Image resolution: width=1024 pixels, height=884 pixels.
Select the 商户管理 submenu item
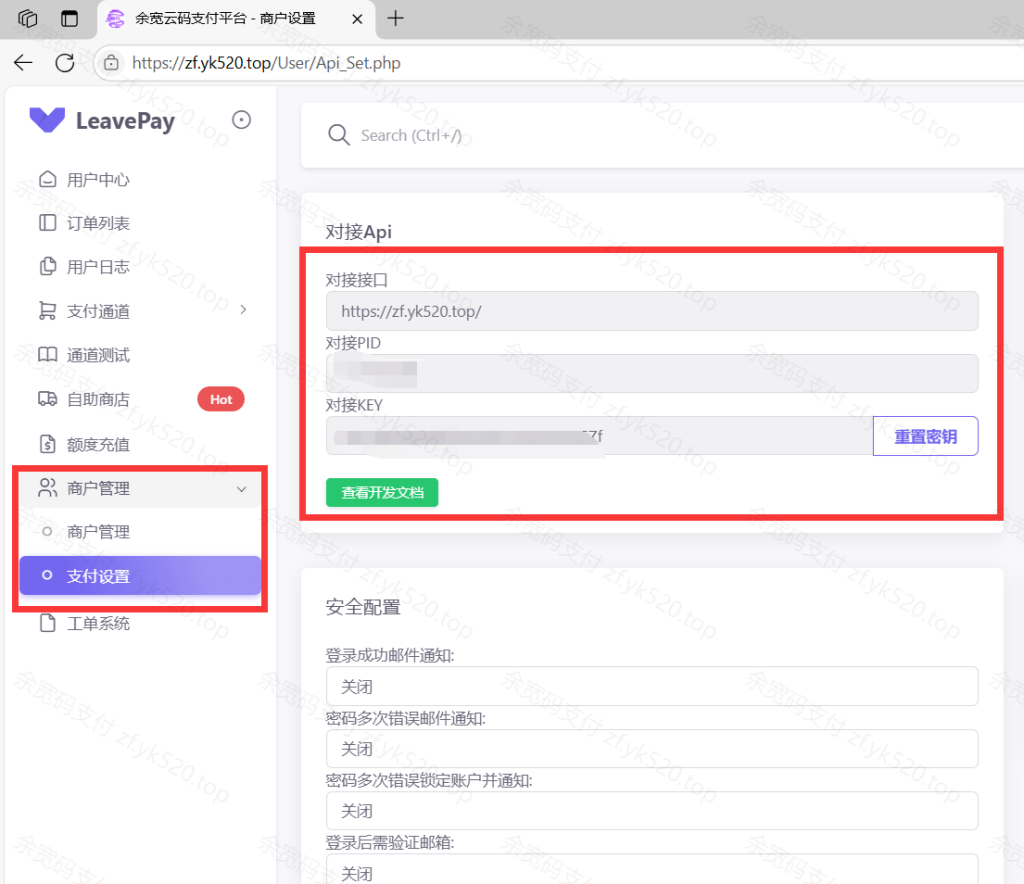click(x=98, y=532)
